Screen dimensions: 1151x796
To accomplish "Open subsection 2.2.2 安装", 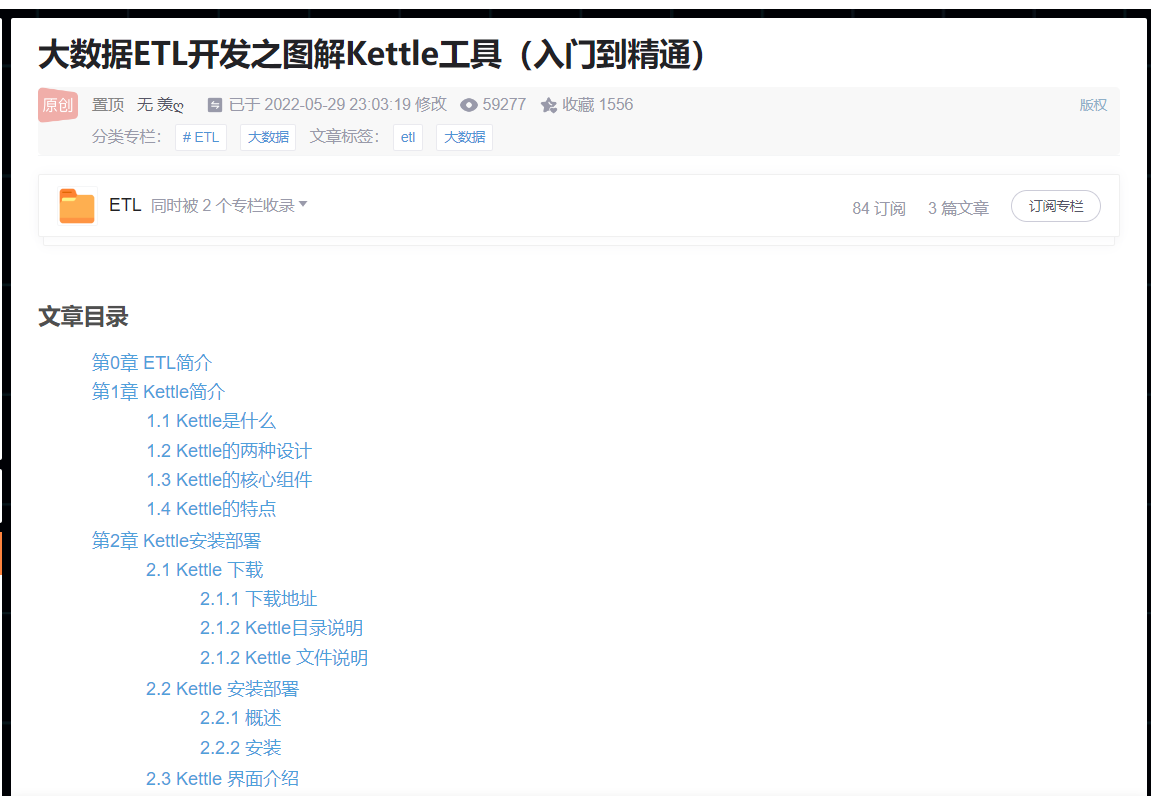I will tap(241, 748).
